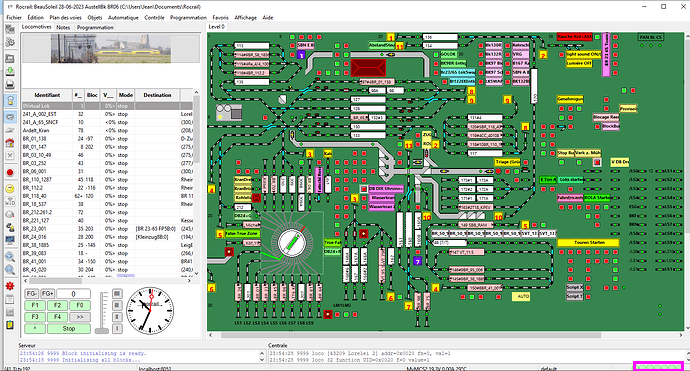Click the print icon in left toolbar

click(10, 84)
